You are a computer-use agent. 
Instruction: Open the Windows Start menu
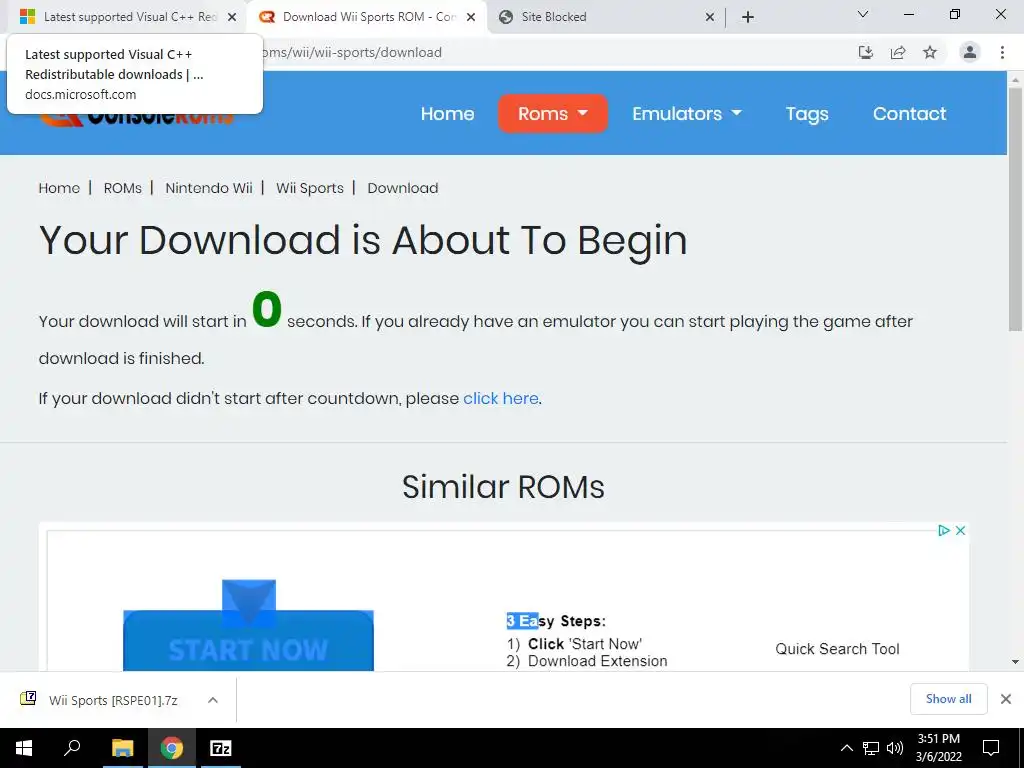(24, 748)
